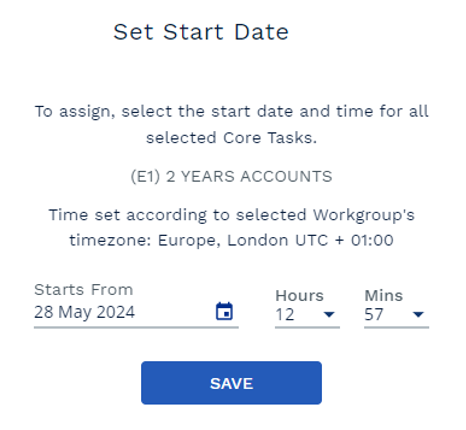Viewport: 466px width, 430px height.
Task: Click the SAVE button
Action: 231,383
